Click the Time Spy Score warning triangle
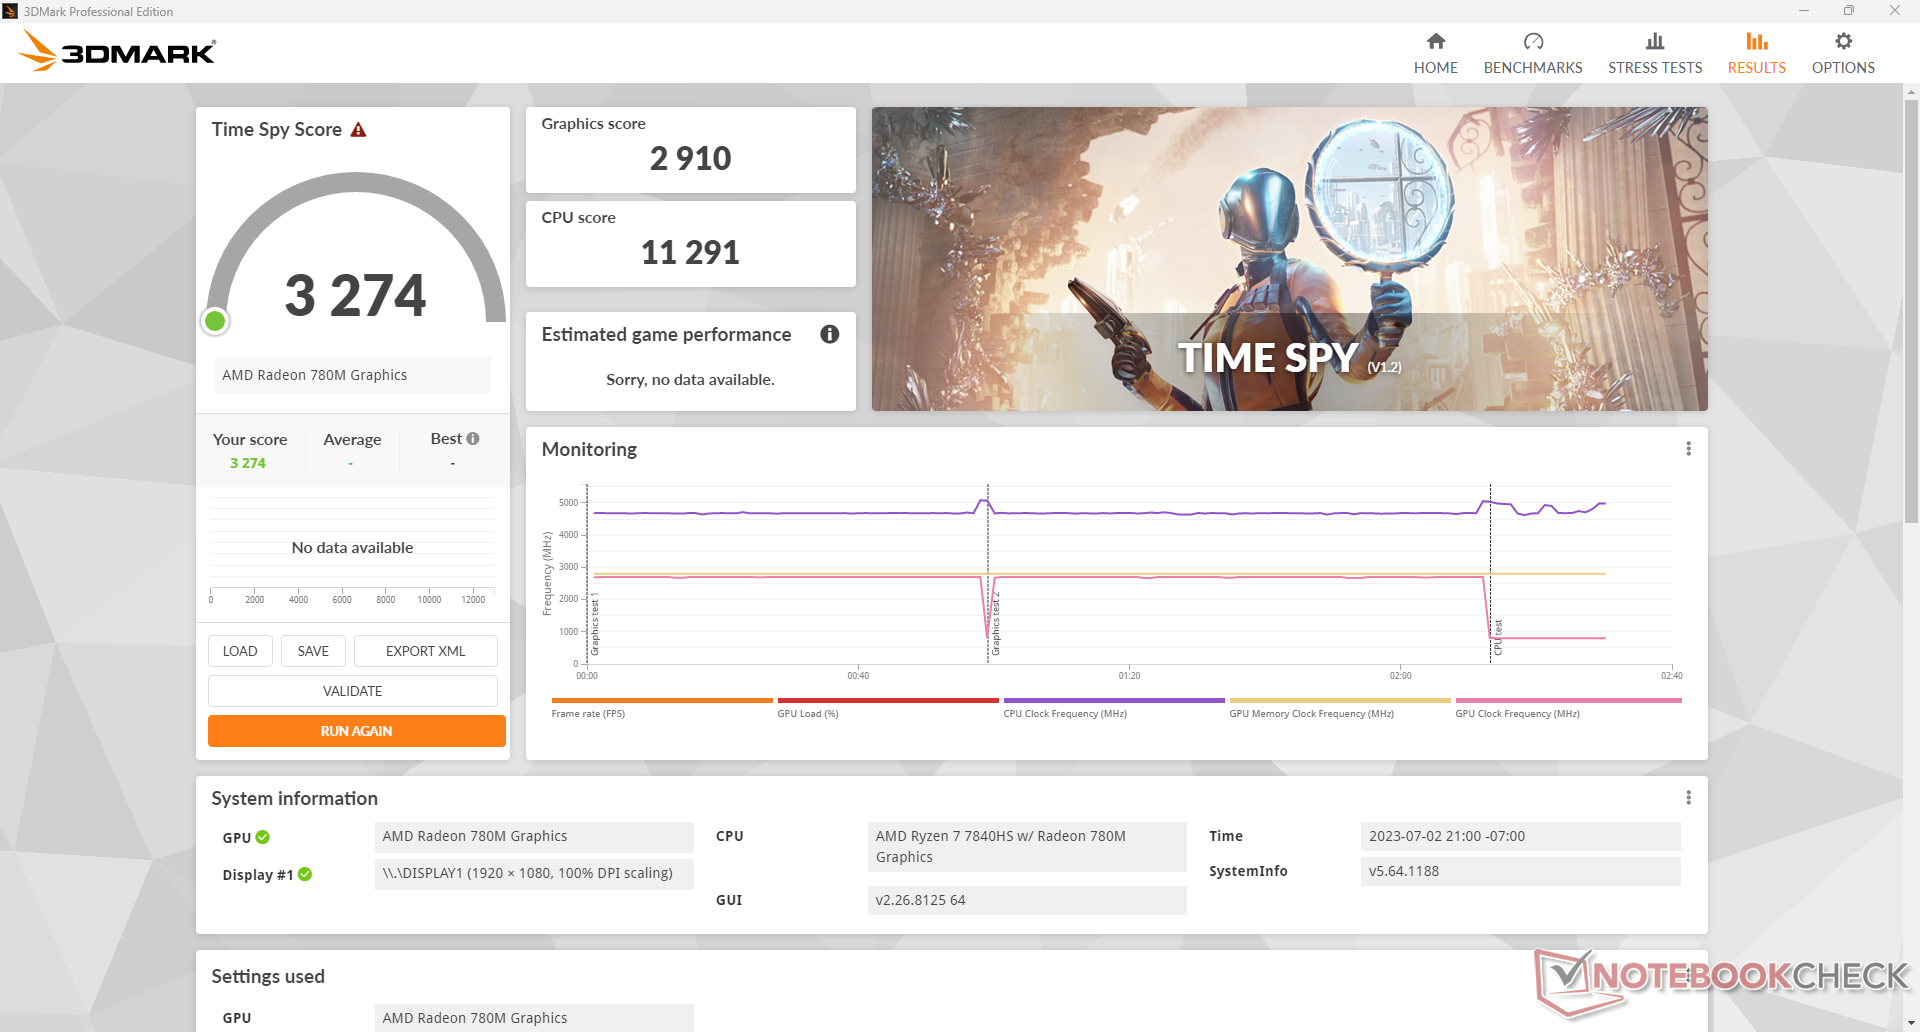Screen dimensions: 1920x1032 point(358,130)
